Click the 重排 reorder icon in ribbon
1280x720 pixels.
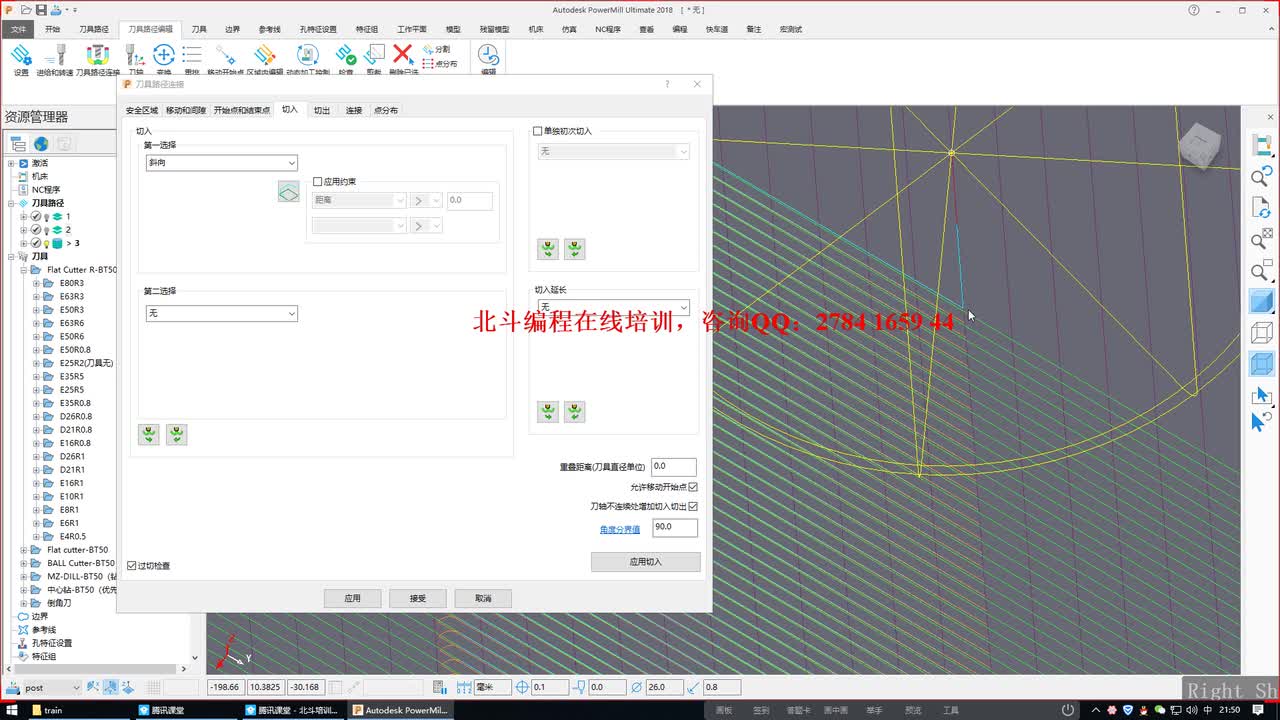coord(192,55)
